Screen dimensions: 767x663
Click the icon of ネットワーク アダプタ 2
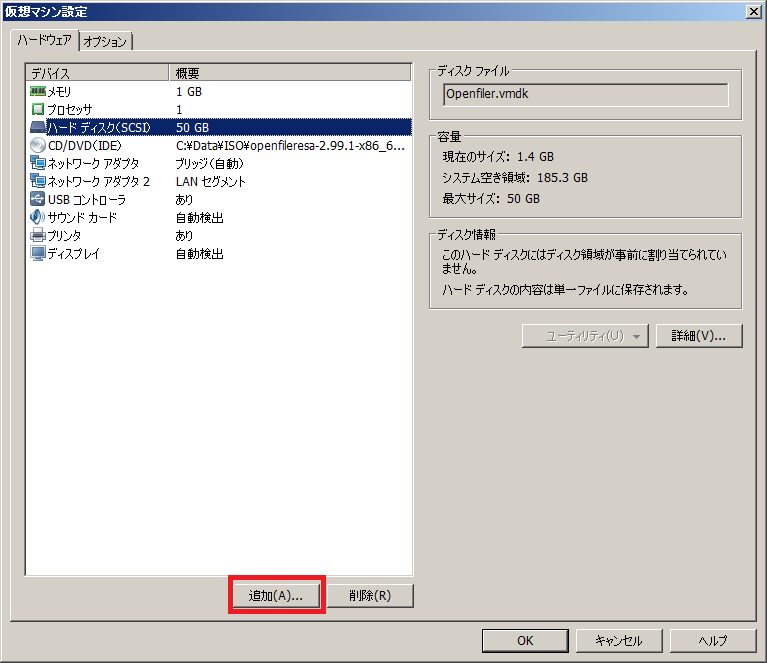pyautogui.click(x=38, y=181)
